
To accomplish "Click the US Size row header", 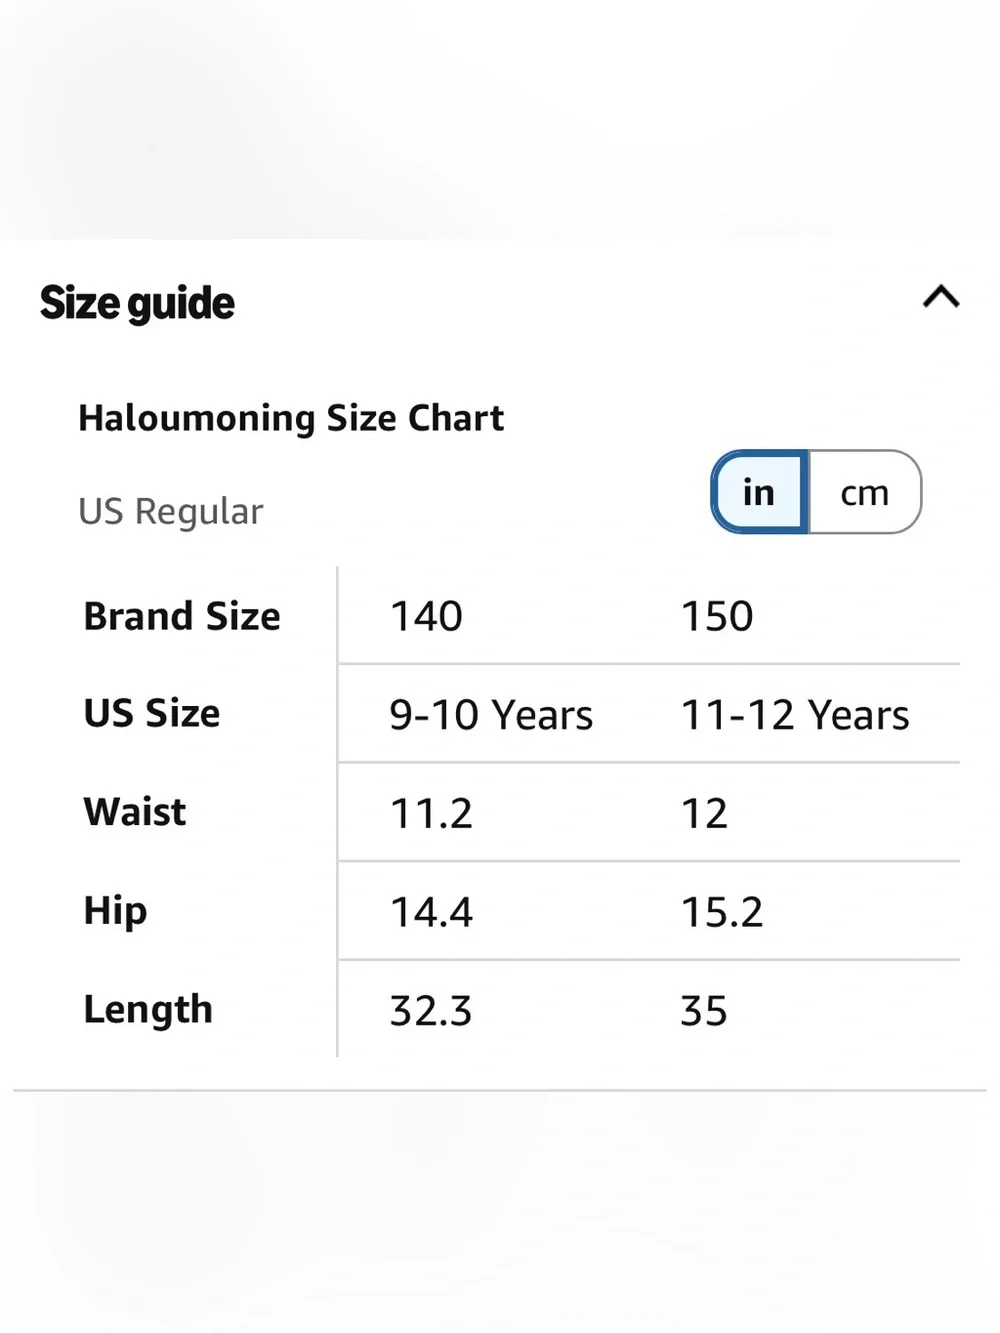I will (152, 713).
